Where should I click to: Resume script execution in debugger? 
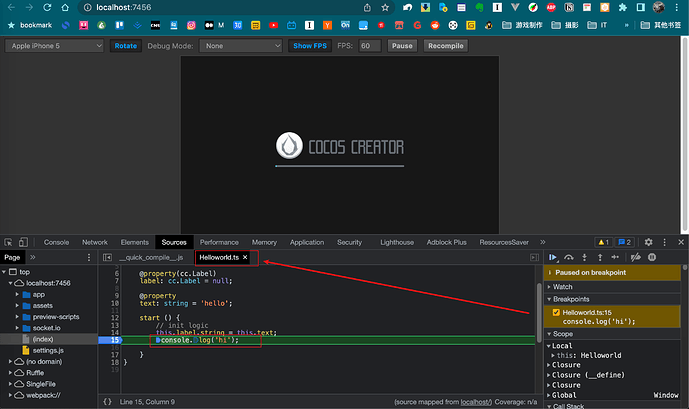pyautogui.click(x=553, y=257)
